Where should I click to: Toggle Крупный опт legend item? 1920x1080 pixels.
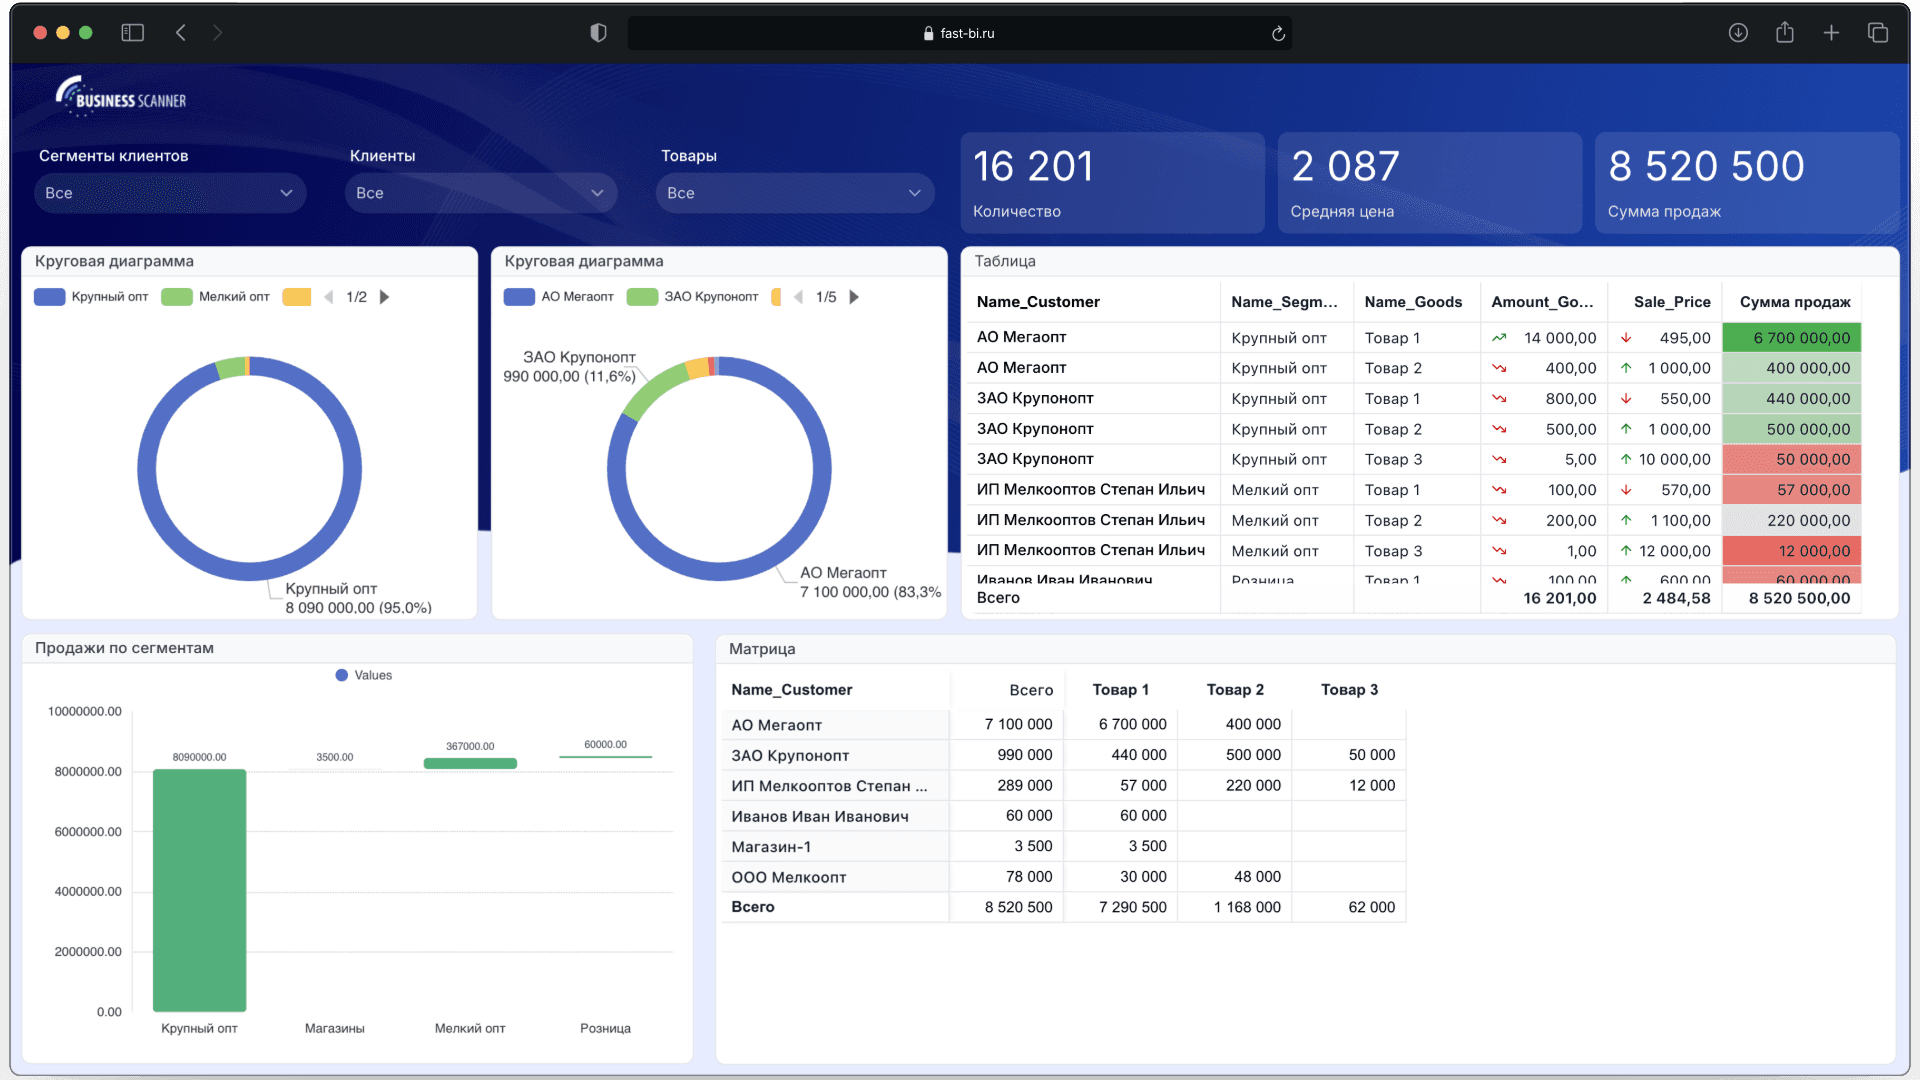click(x=91, y=297)
